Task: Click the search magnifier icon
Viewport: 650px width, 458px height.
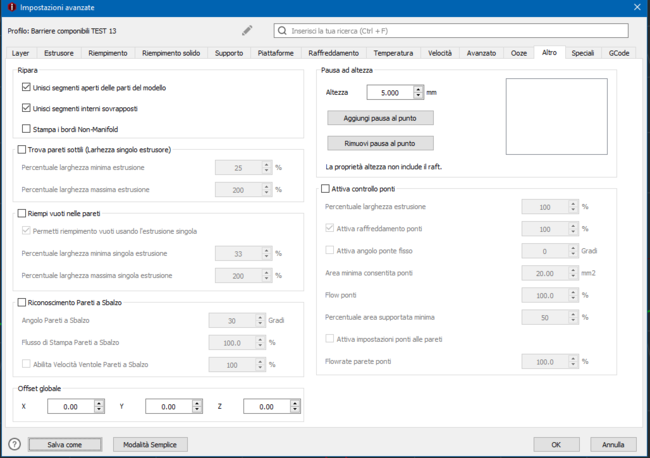Action: coord(283,31)
